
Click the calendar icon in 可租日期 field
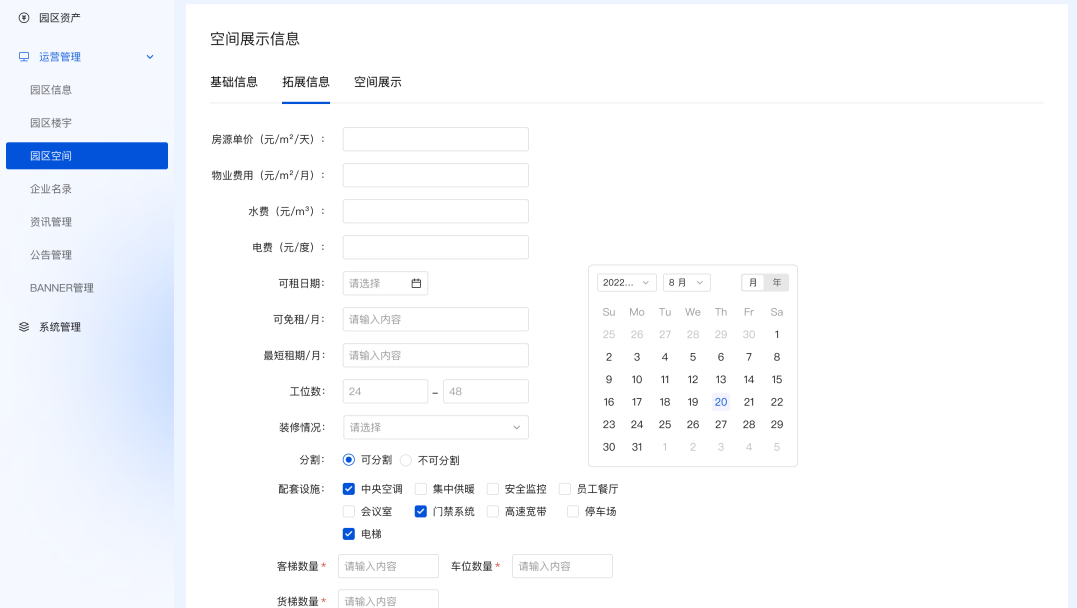coord(416,284)
